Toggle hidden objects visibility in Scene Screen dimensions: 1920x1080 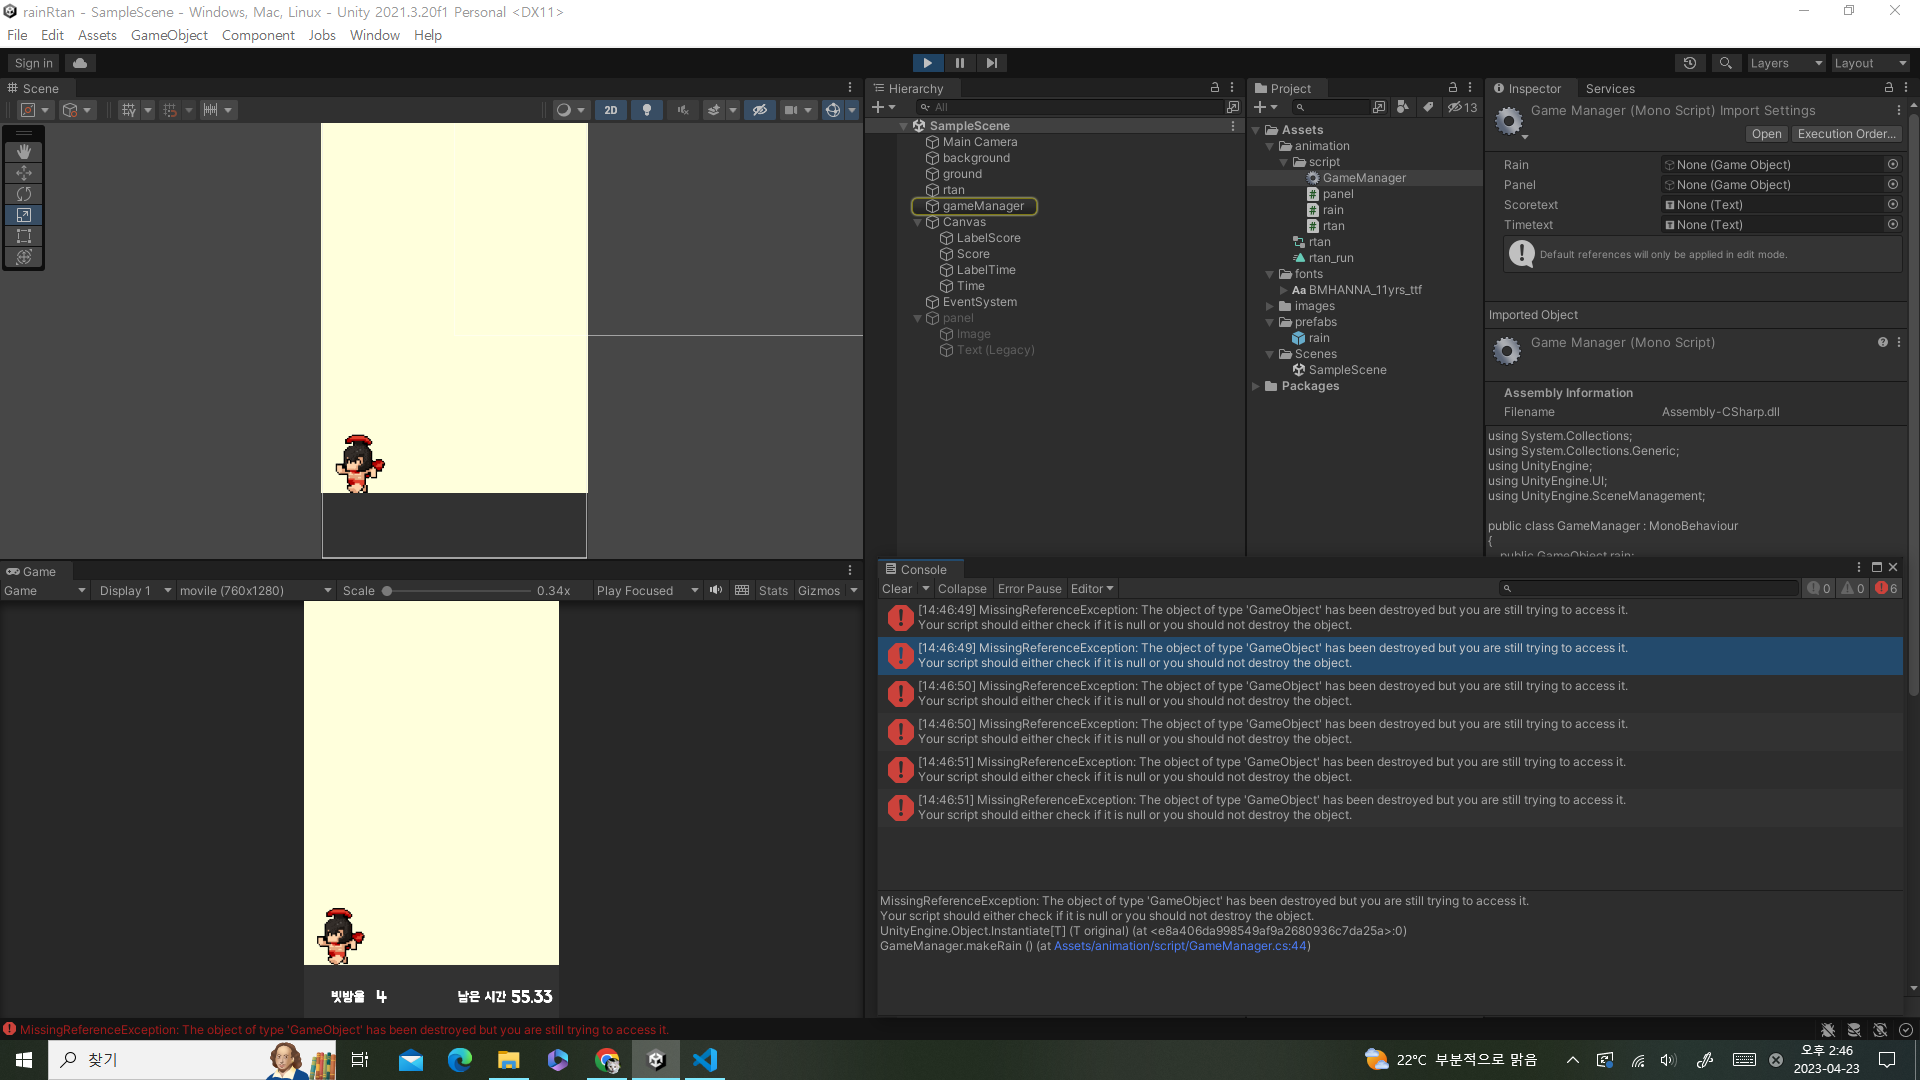[x=760, y=110]
